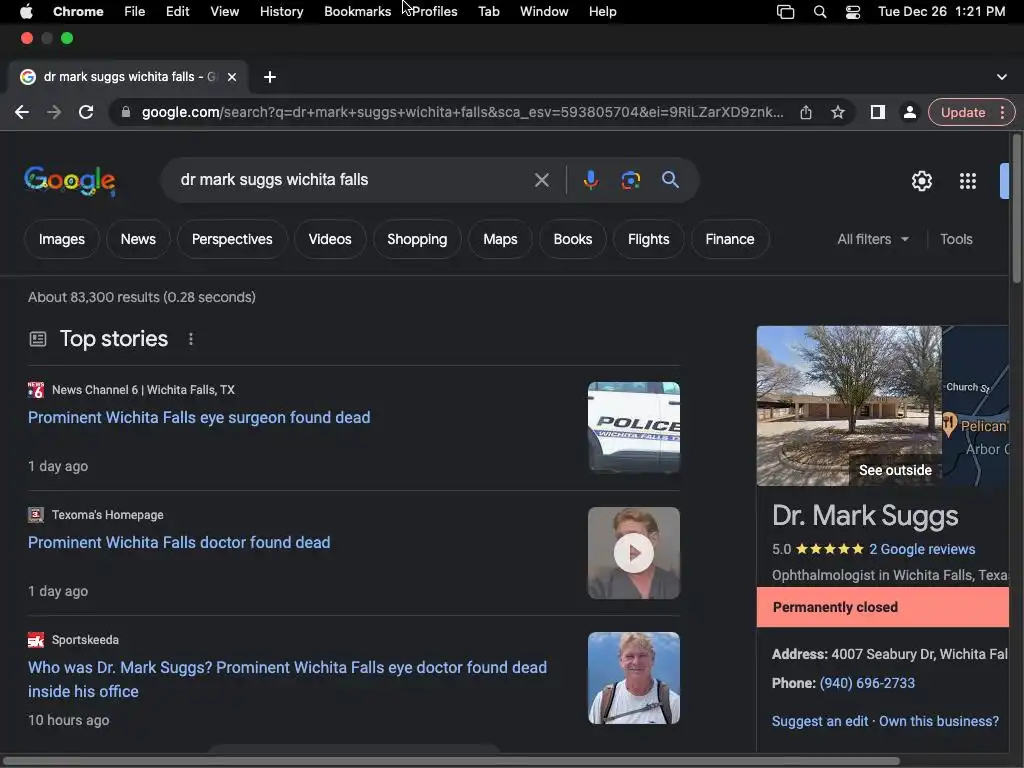Call the phone number (940) 696-2733
The height and width of the screenshot is (768, 1024).
[867, 683]
